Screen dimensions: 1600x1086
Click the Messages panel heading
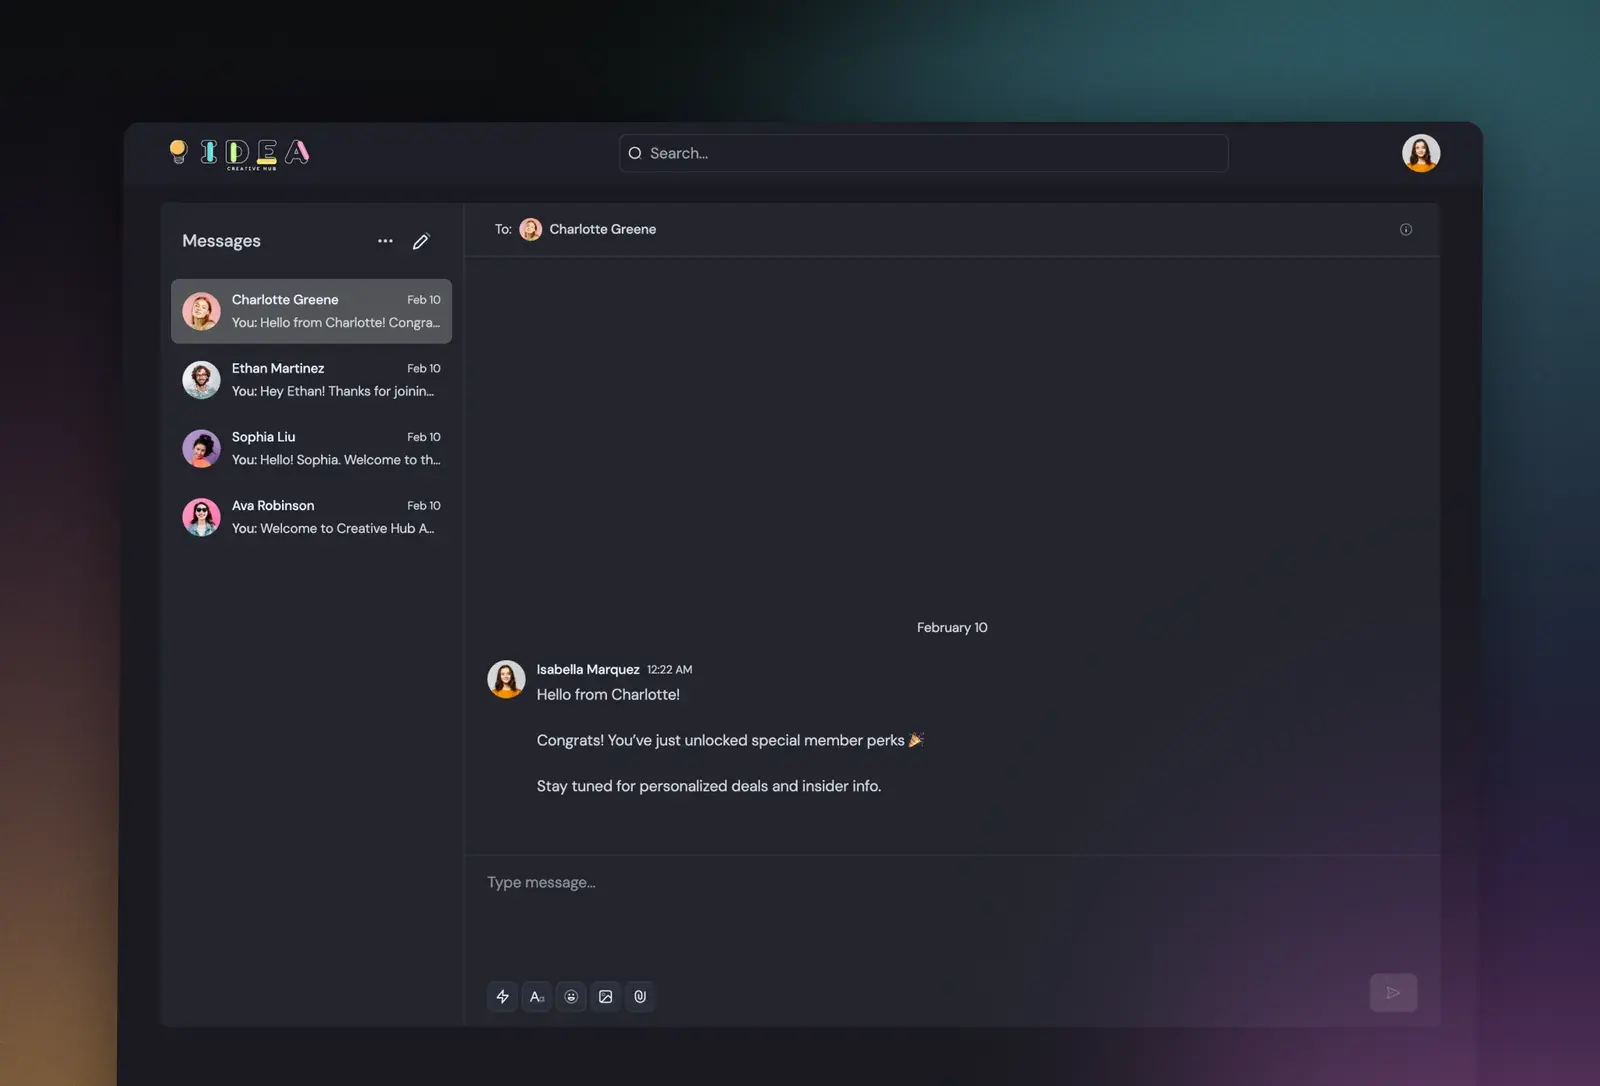221,241
